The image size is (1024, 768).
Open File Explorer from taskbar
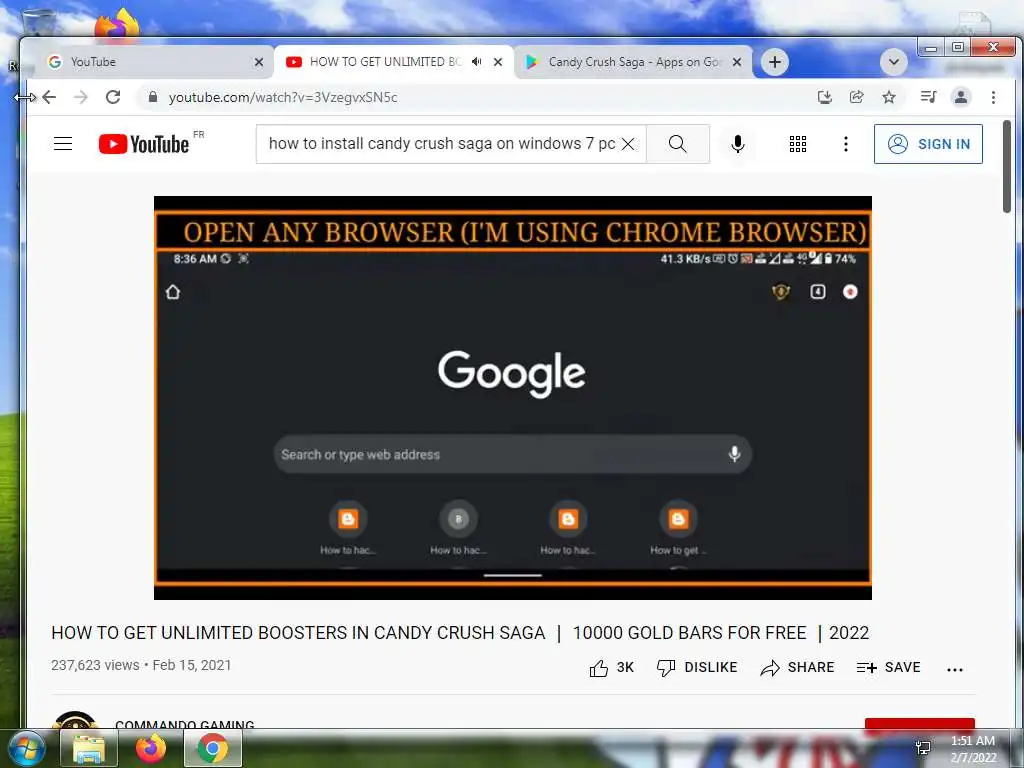coord(89,748)
